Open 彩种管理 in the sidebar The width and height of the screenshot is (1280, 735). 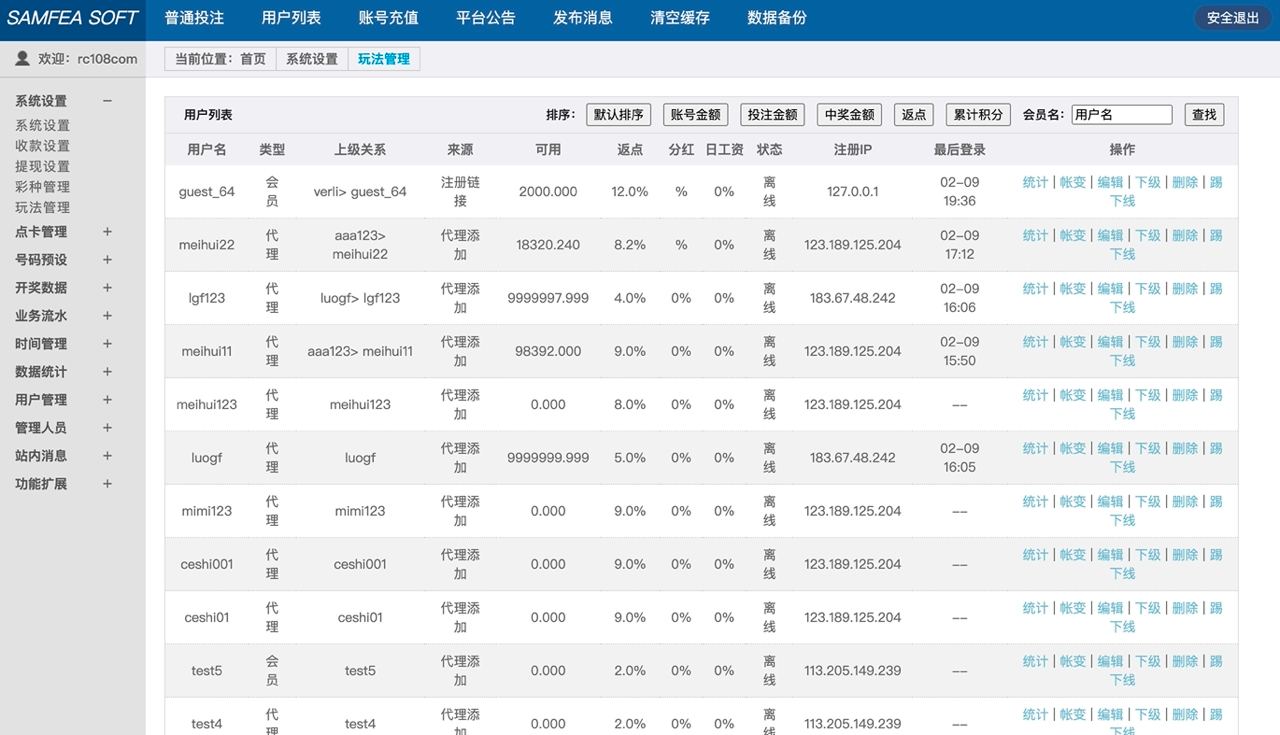(42, 187)
